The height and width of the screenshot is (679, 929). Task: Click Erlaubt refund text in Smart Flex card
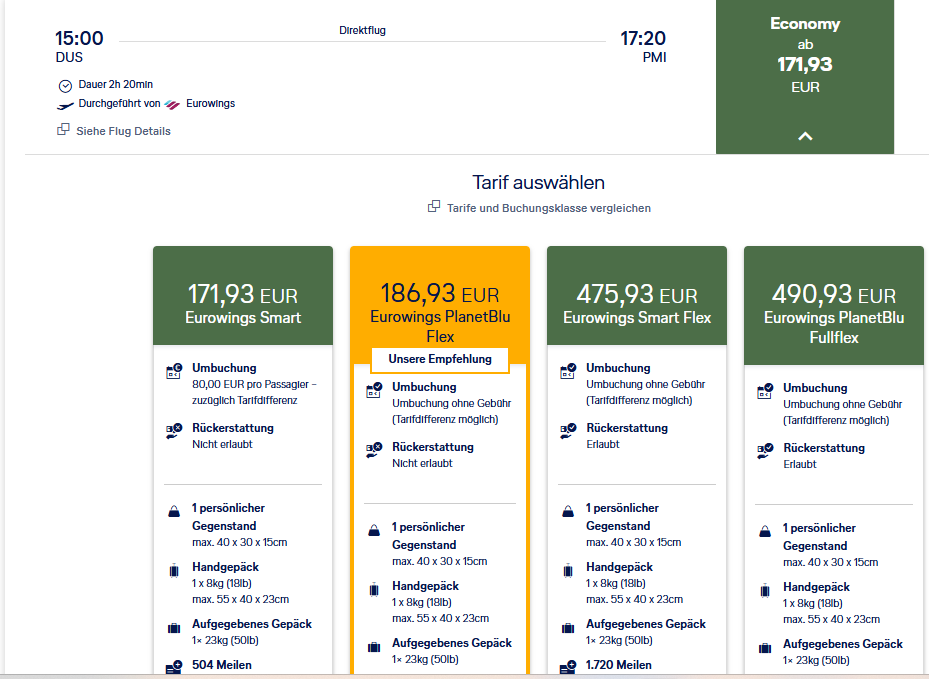pos(603,444)
